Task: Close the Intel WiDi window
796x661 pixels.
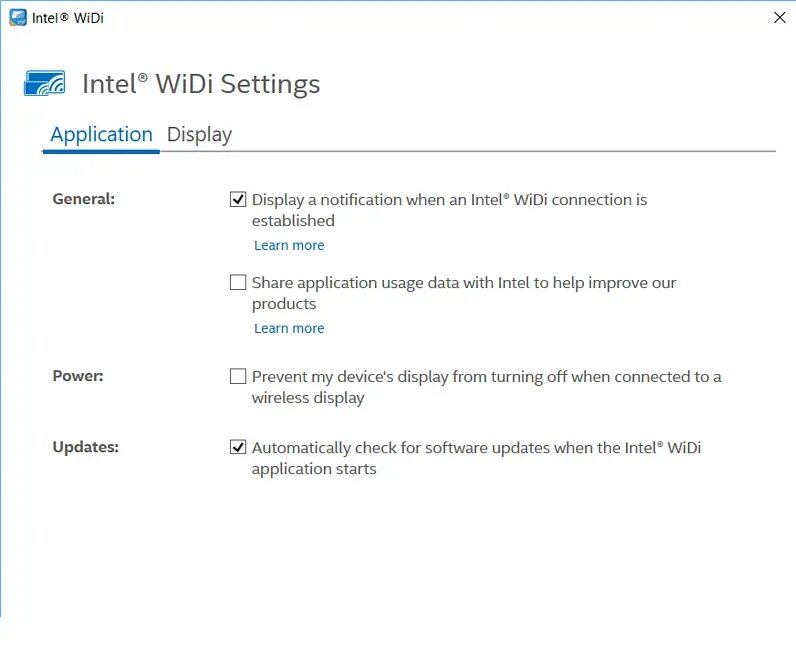Action: tap(780, 17)
